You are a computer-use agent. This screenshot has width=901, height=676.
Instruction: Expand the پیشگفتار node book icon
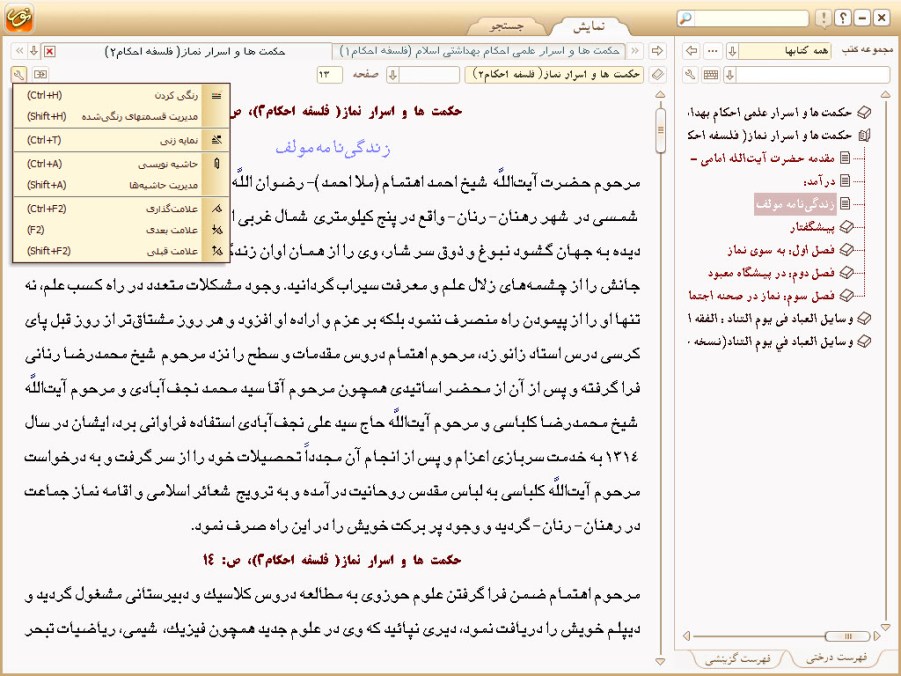(x=846, y=227)
